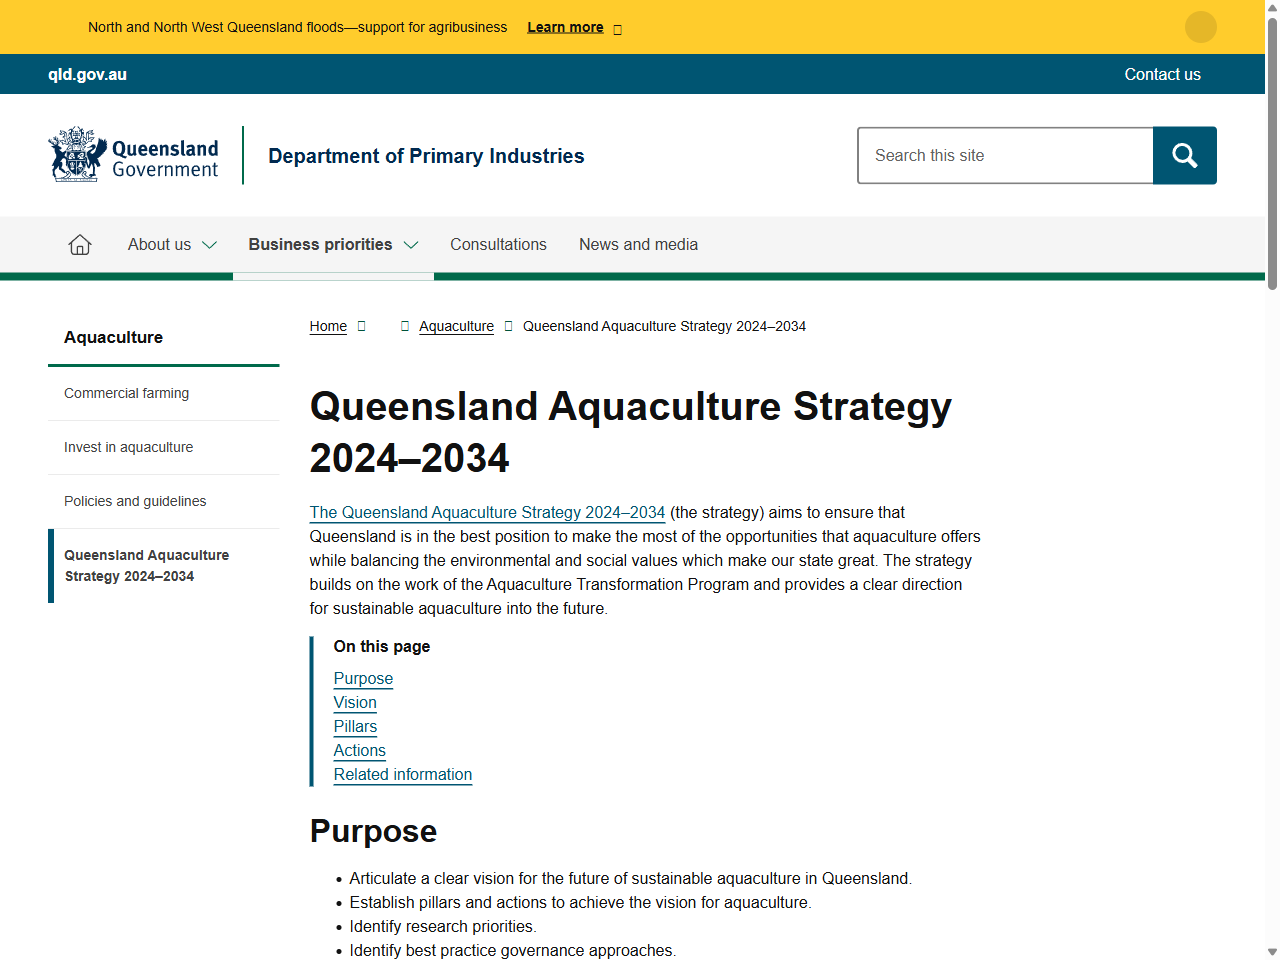Select Commercial farming in the sidebar

(126, 393)
